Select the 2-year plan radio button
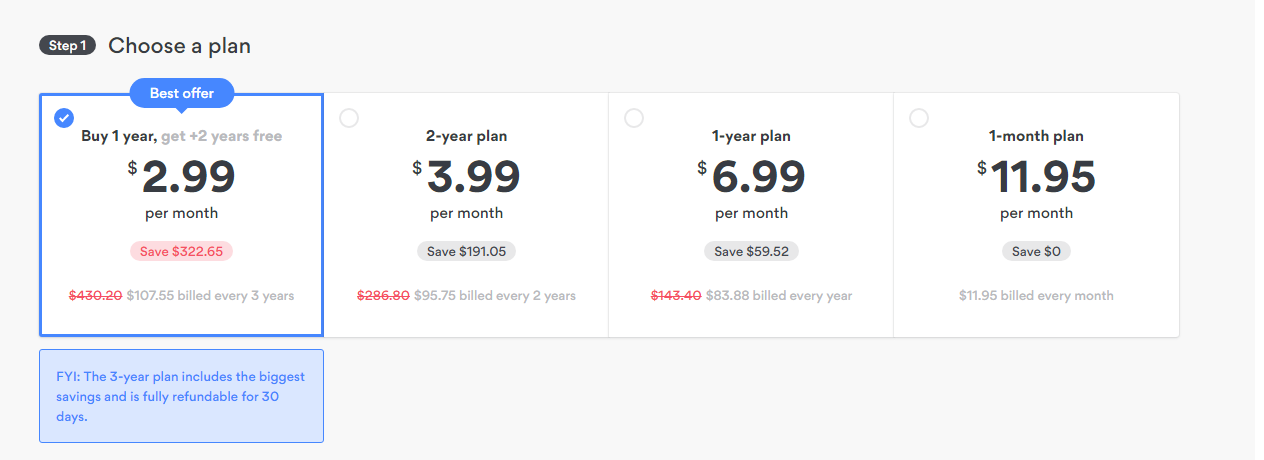Viewport: 1264px width, 460px height. [x=349, y=118]
